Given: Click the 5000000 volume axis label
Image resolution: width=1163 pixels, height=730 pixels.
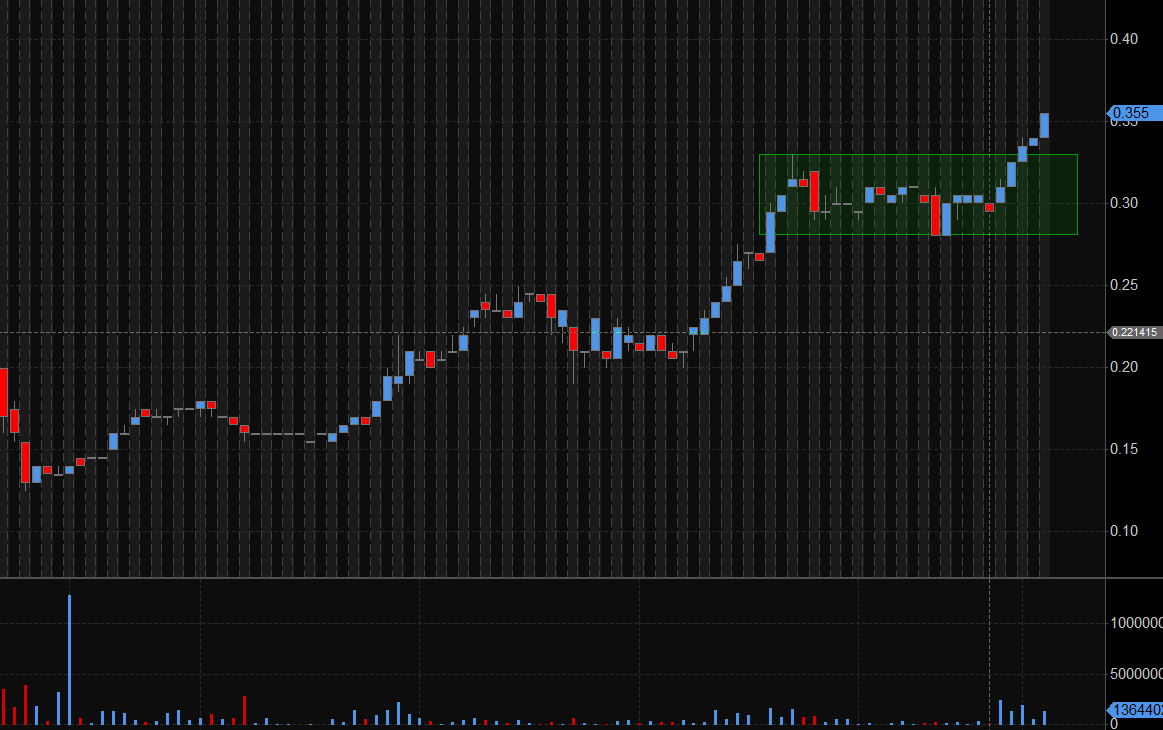Looking at the screenshot, I should [x=1136, y=674].
